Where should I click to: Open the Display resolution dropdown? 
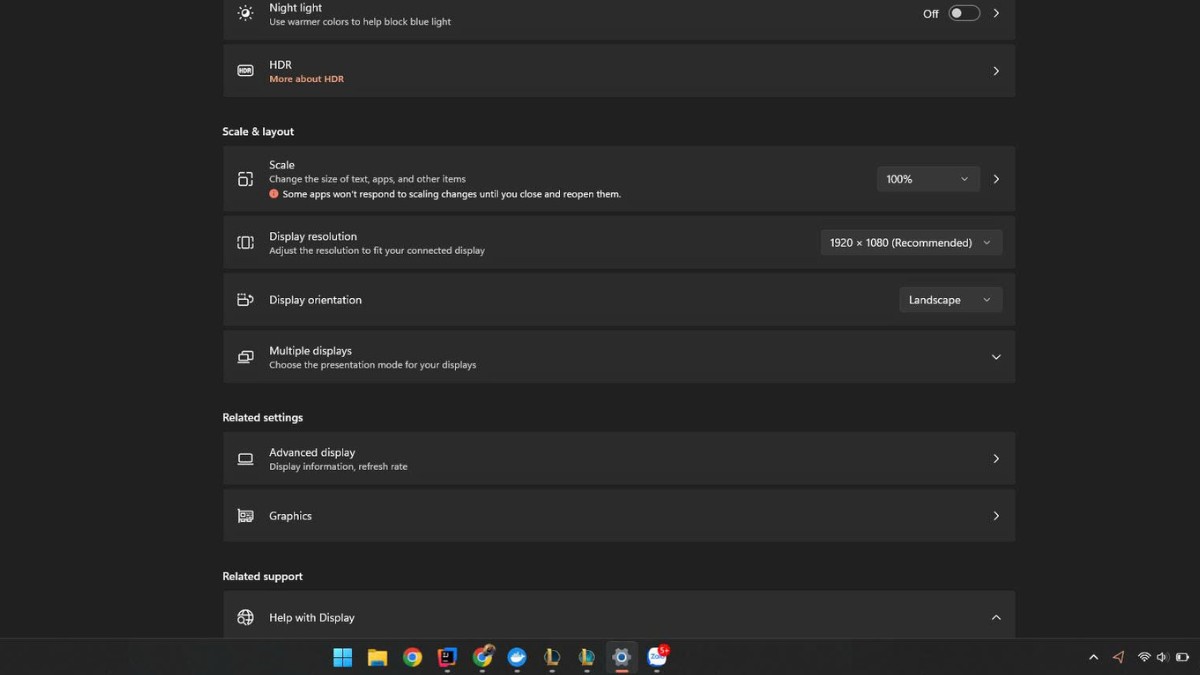click(910, 243)
